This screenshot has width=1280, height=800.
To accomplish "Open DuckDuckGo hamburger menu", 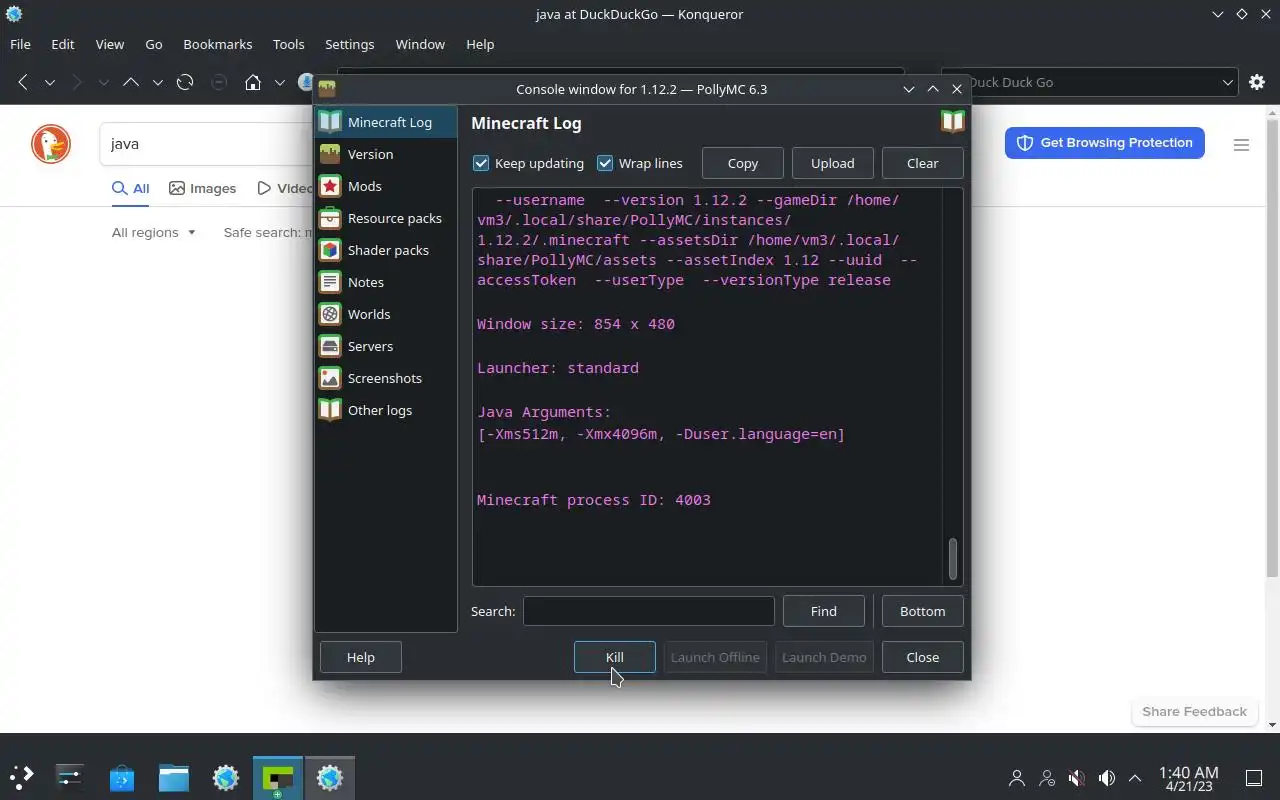I will (x=1241, y=145).
